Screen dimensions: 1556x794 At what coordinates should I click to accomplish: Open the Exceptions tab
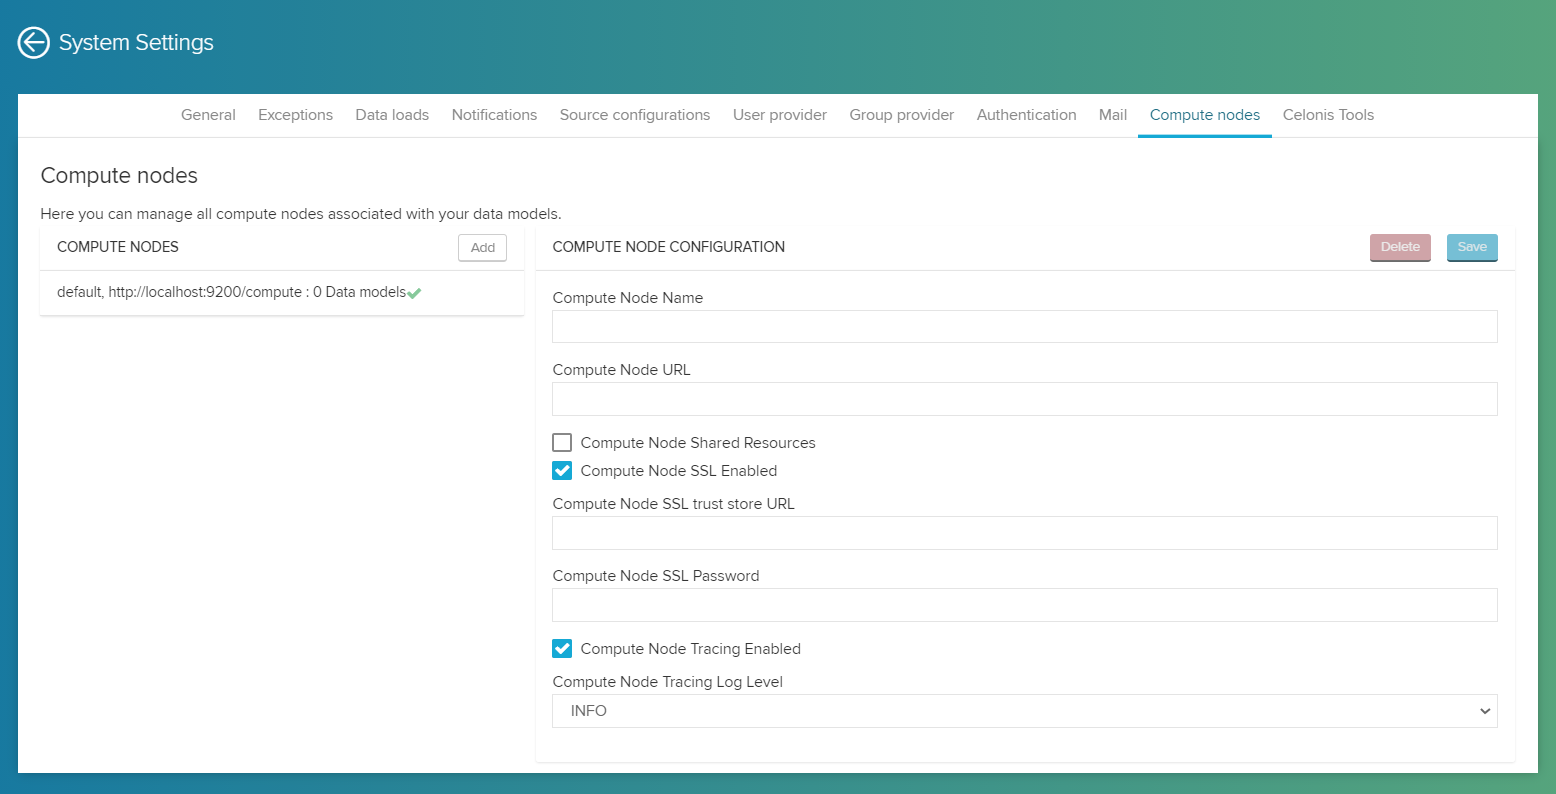(295, 115)
